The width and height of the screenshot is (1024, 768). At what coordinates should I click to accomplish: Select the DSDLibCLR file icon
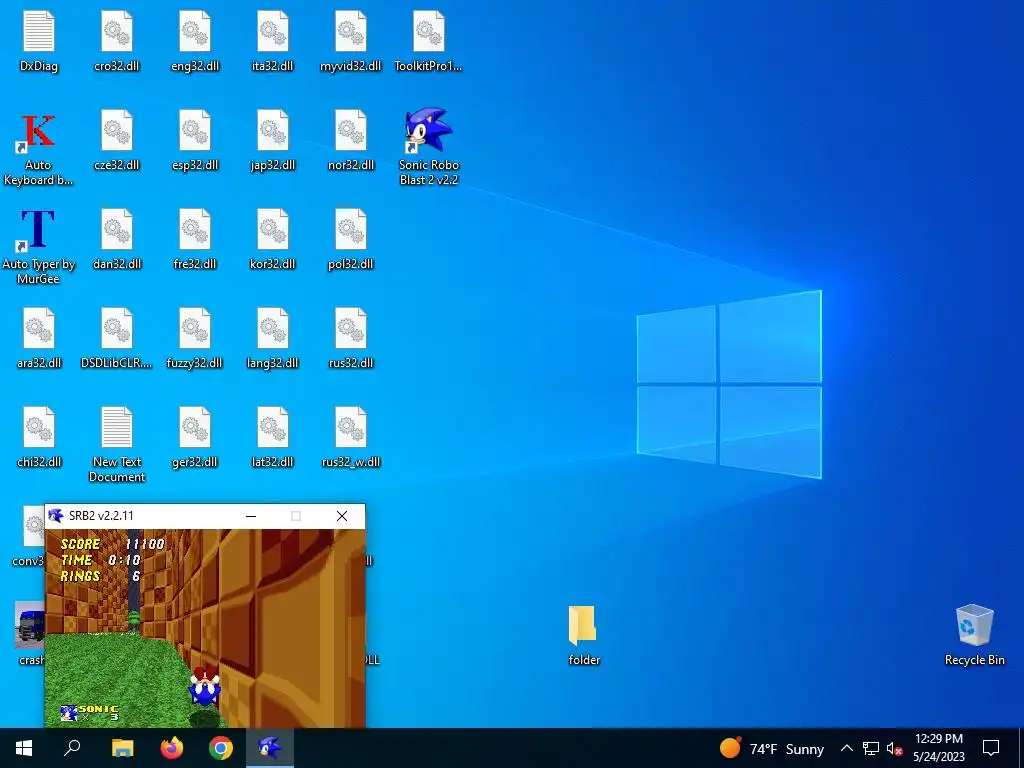click(117, 329)
